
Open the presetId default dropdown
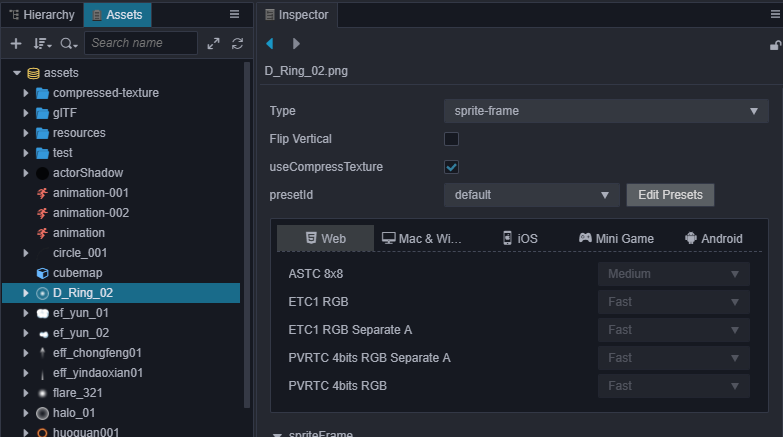[x=532, y=195]
